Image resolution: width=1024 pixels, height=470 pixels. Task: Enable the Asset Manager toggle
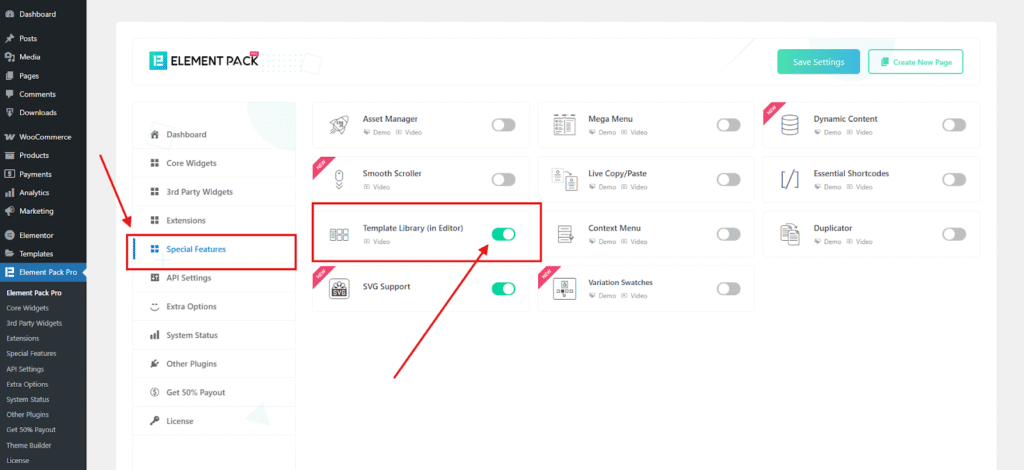(x=504, y=125)
